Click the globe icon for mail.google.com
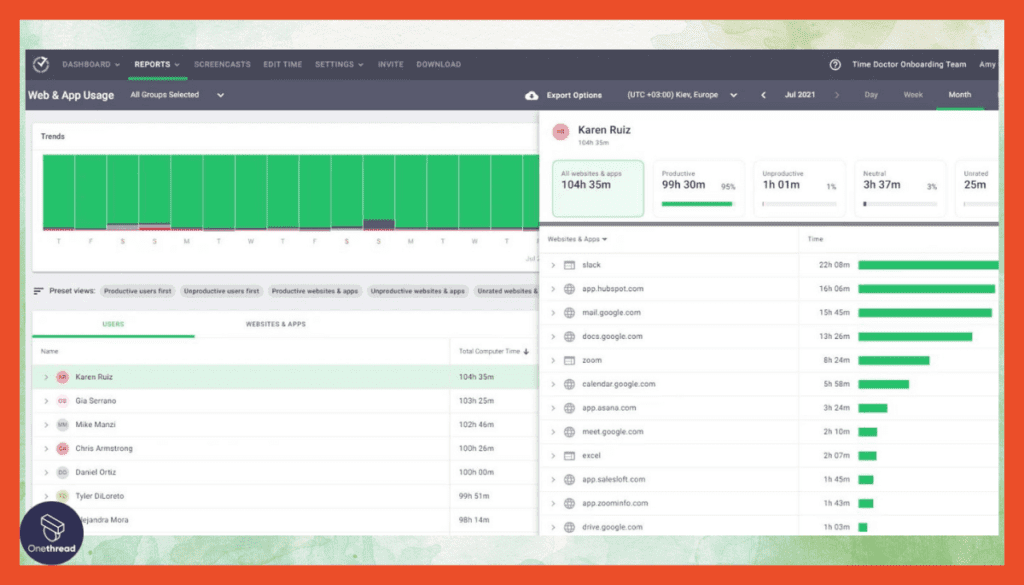Viewport: 1024px width, 585px height. [569, 313]
